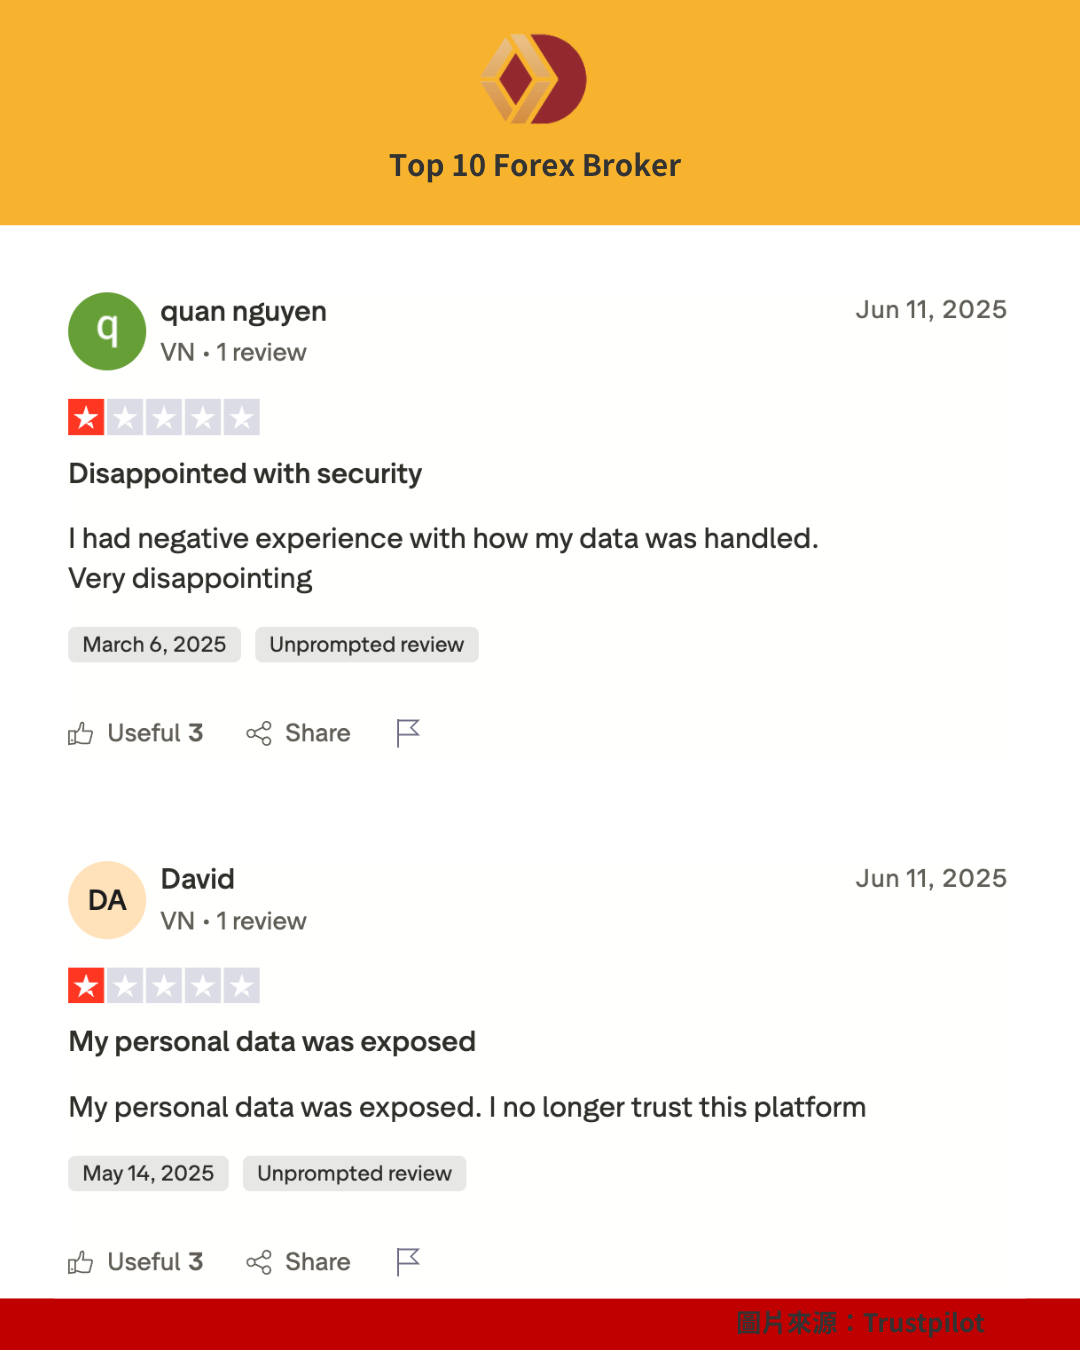Click the 'Unprompted review' tag on quan nguyen's review
Image resolution: width=1080 pixels, height=1350 pixels.
point(366,644)
